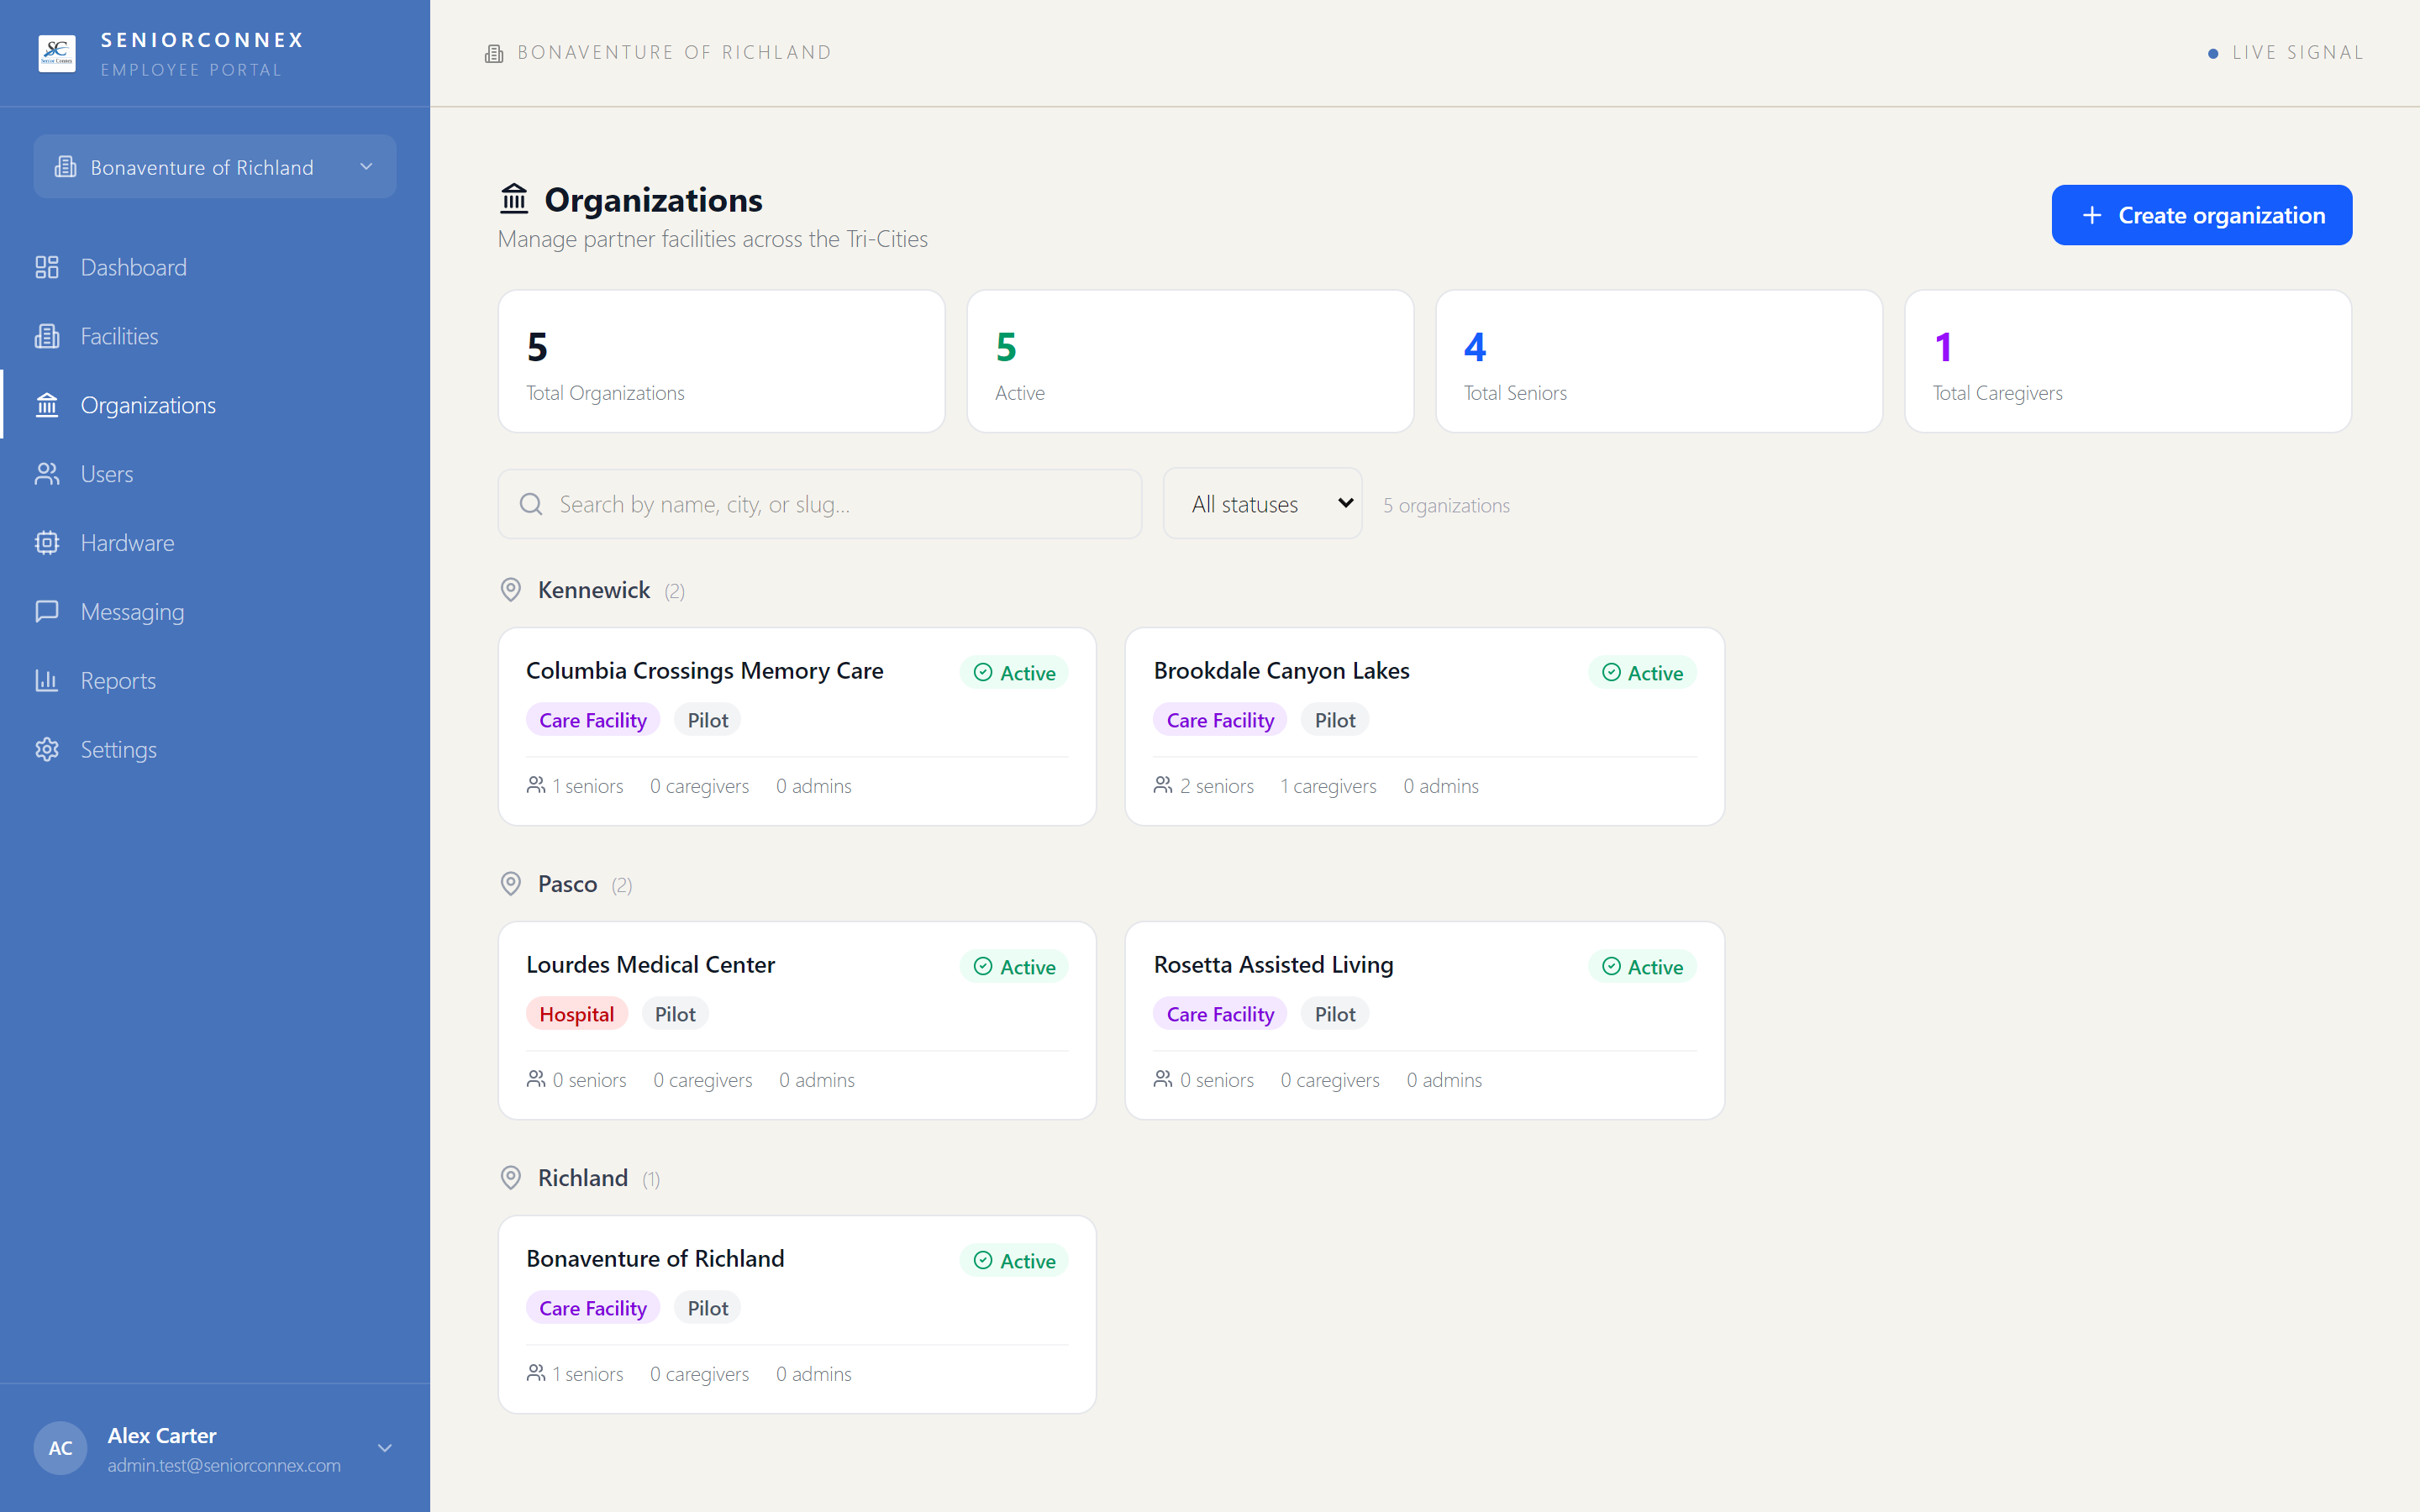The image size is (2420, 1512).
Task: Click the Total Organizations stat card
Action: [x=721, y=361]
